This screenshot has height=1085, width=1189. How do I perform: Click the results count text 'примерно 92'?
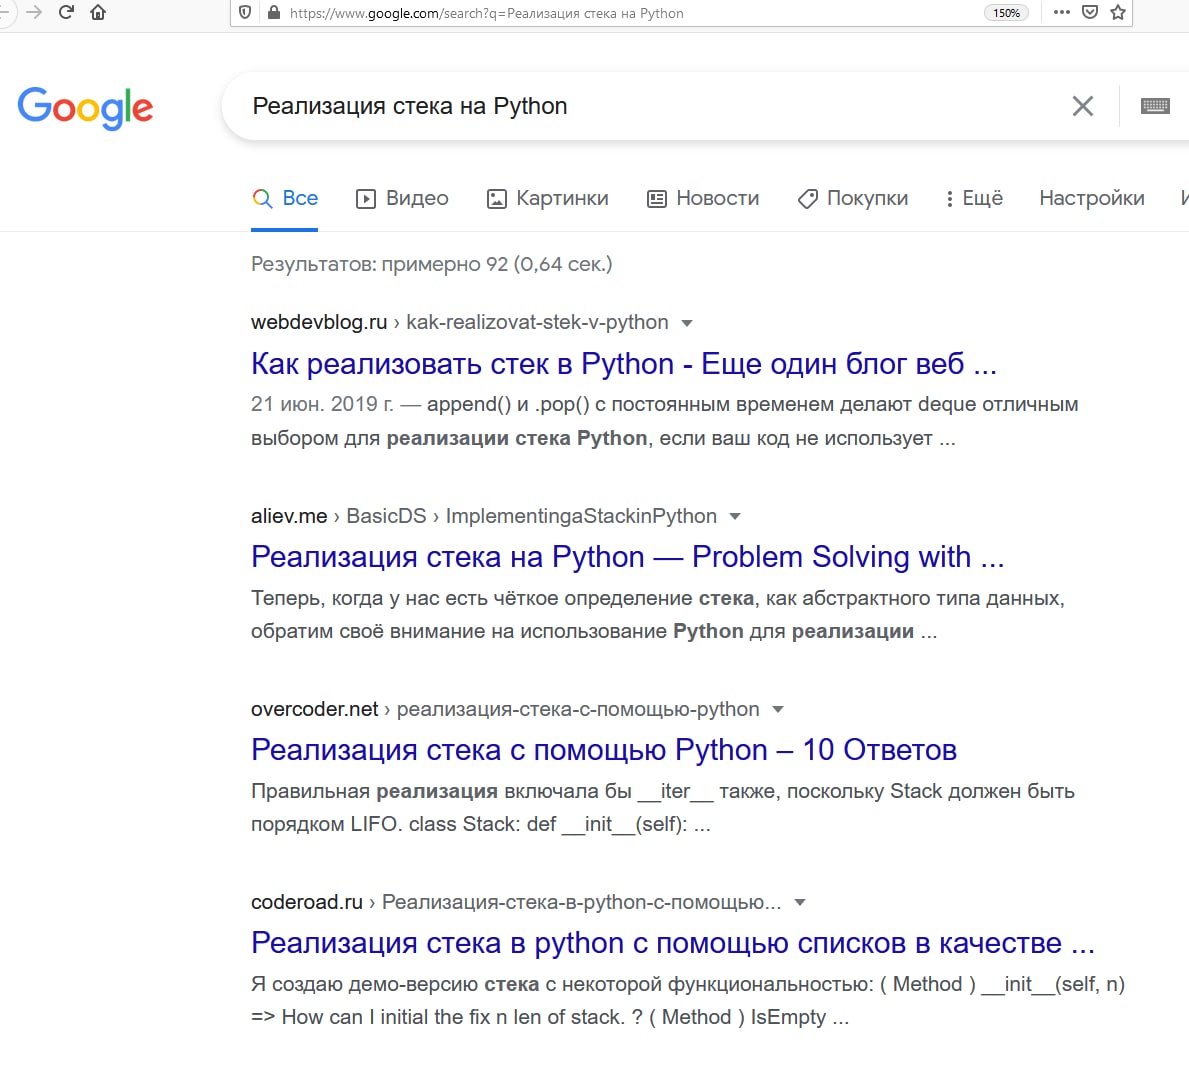[x=444, y=265]
